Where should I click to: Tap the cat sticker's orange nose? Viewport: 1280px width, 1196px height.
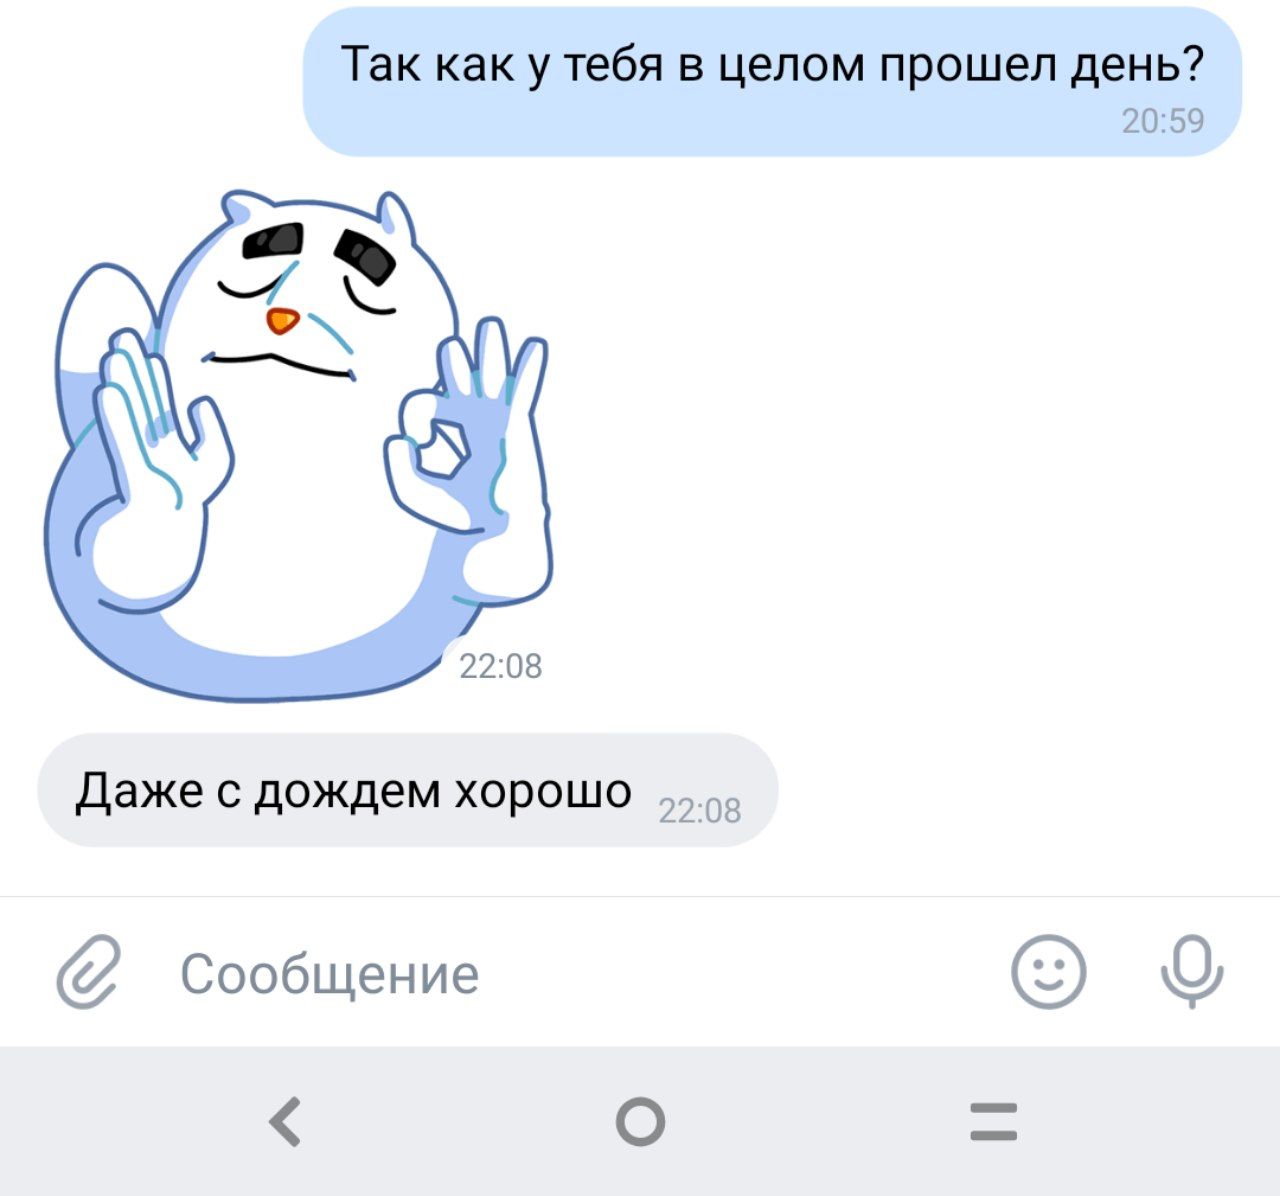282,320
